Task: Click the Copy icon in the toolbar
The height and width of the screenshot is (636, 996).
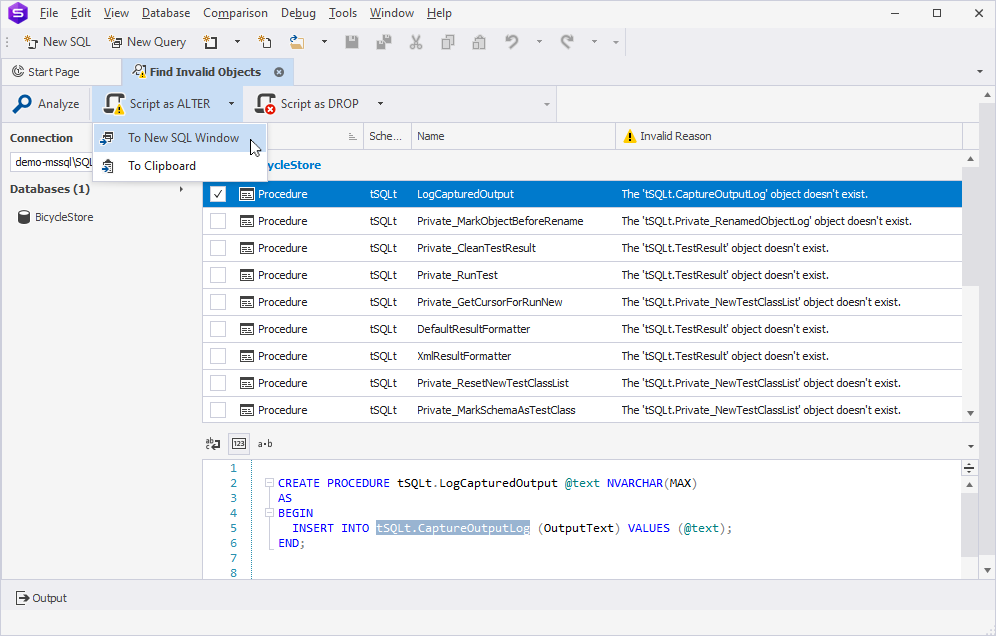Action: click(x=448, y=42)
